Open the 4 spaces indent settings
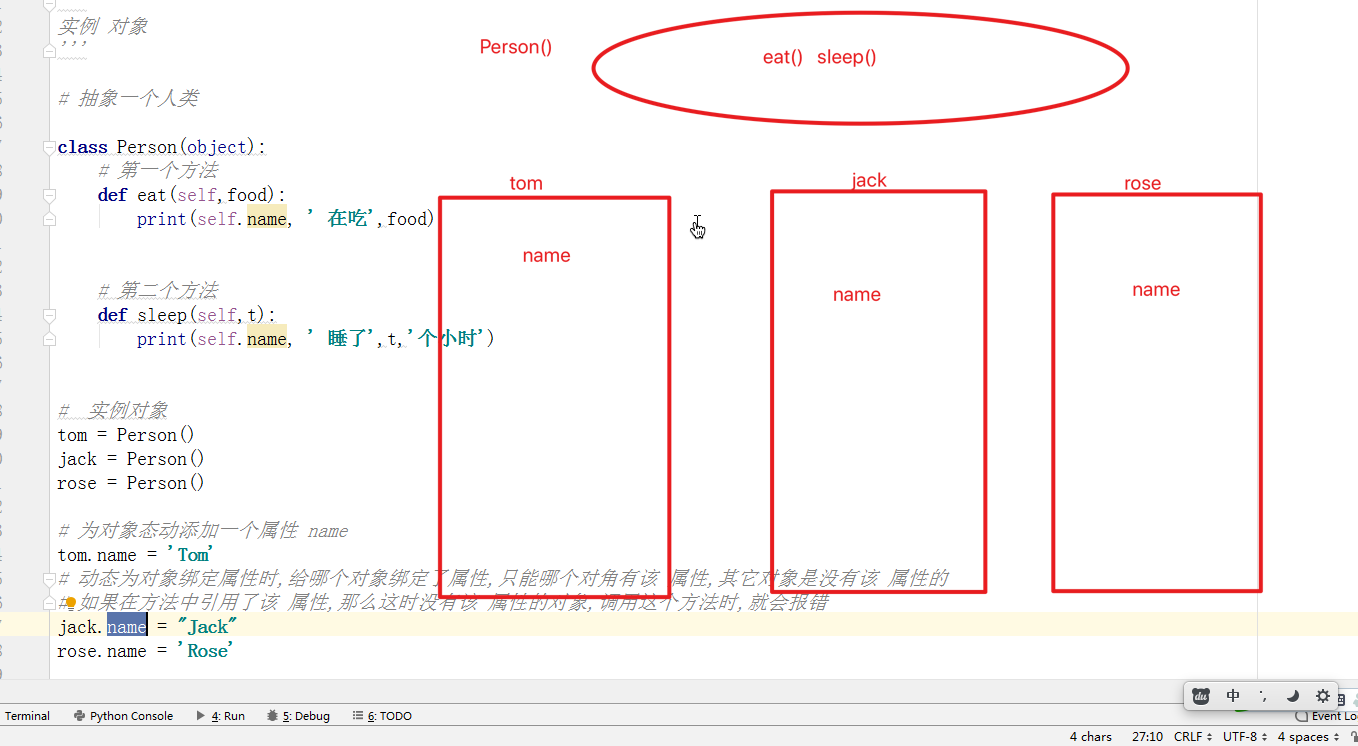The height and width of the screenshot is (746, 1358). 1308,737
